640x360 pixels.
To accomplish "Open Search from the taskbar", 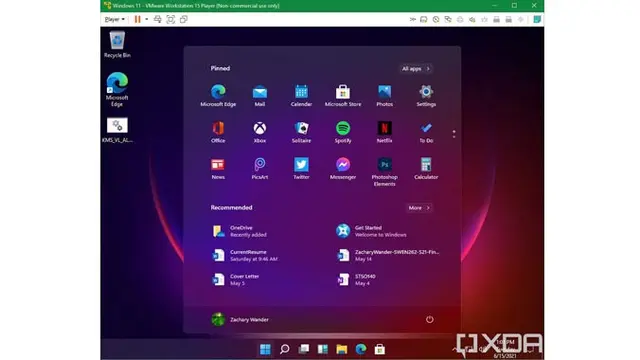I will click(284, 349).
